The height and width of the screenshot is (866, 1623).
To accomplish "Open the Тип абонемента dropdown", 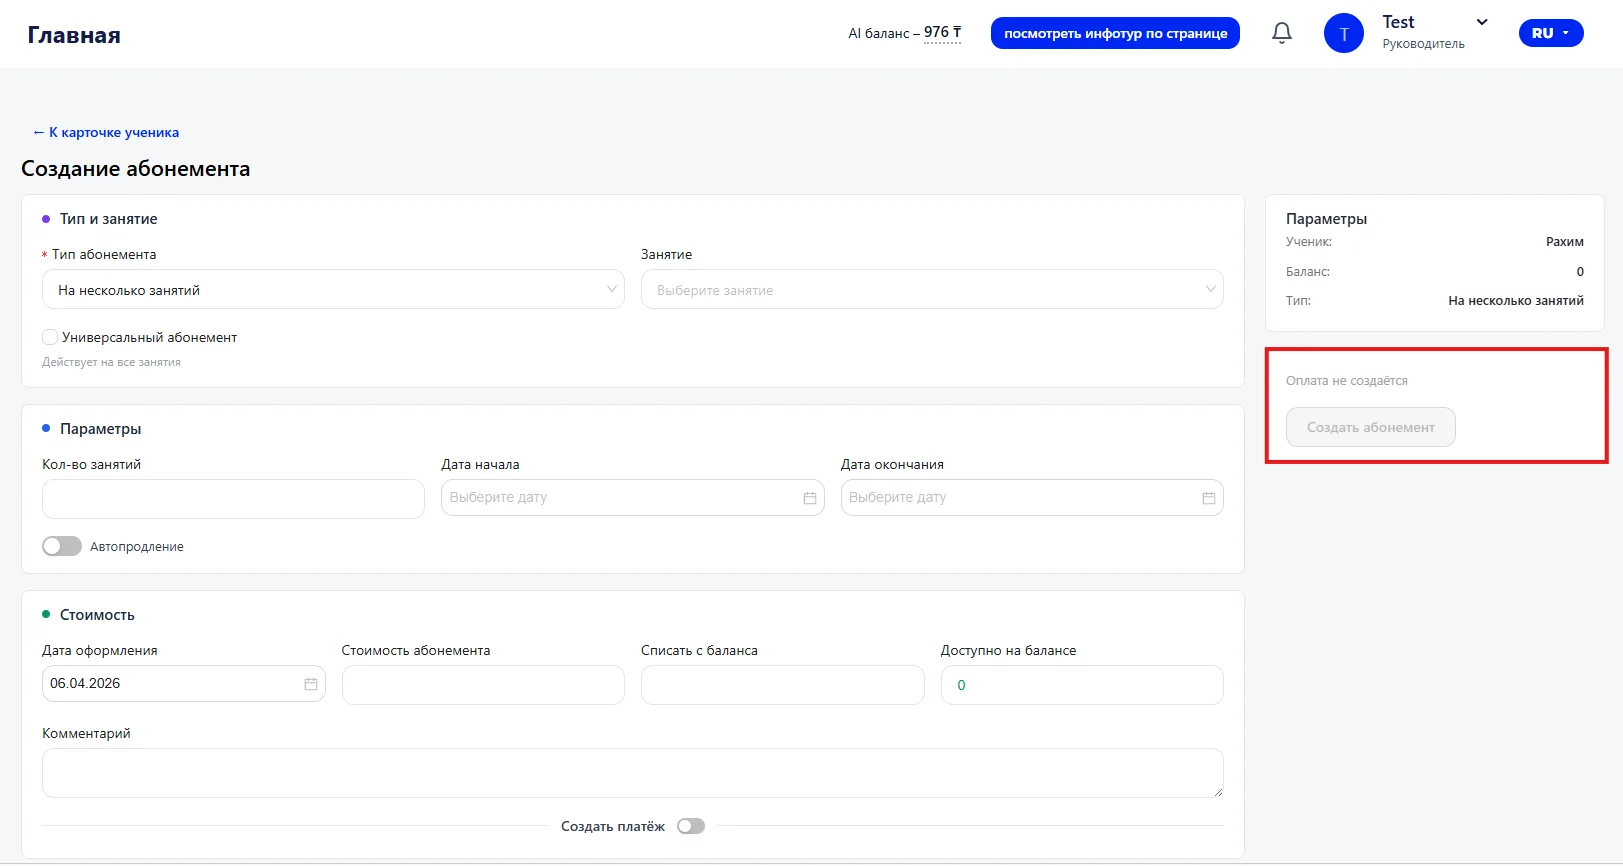I will [333, 290].
